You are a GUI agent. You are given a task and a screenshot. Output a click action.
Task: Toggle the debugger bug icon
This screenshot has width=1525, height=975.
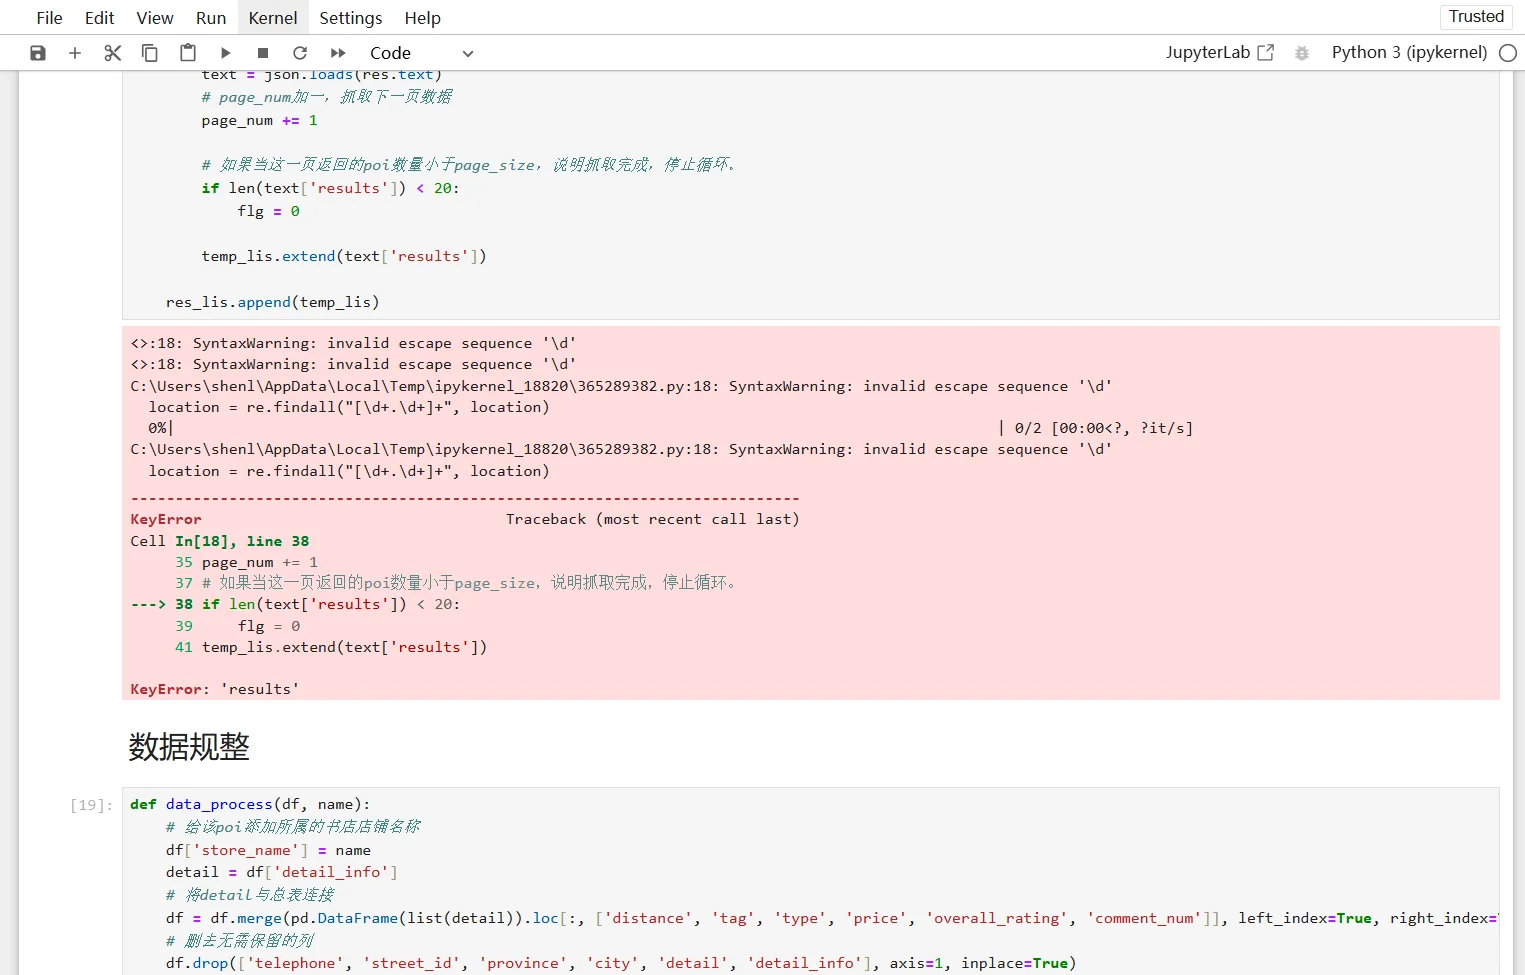(1302, 53)
